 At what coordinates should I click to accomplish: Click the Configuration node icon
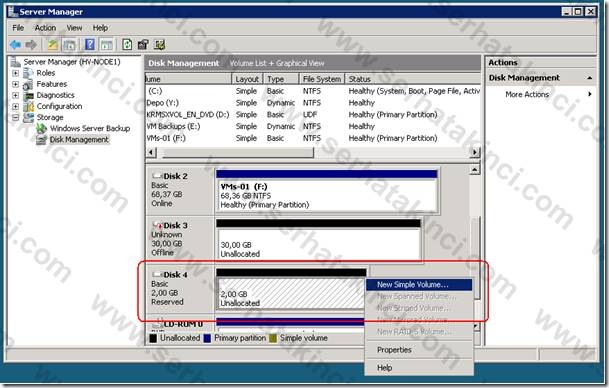(28, 106)
